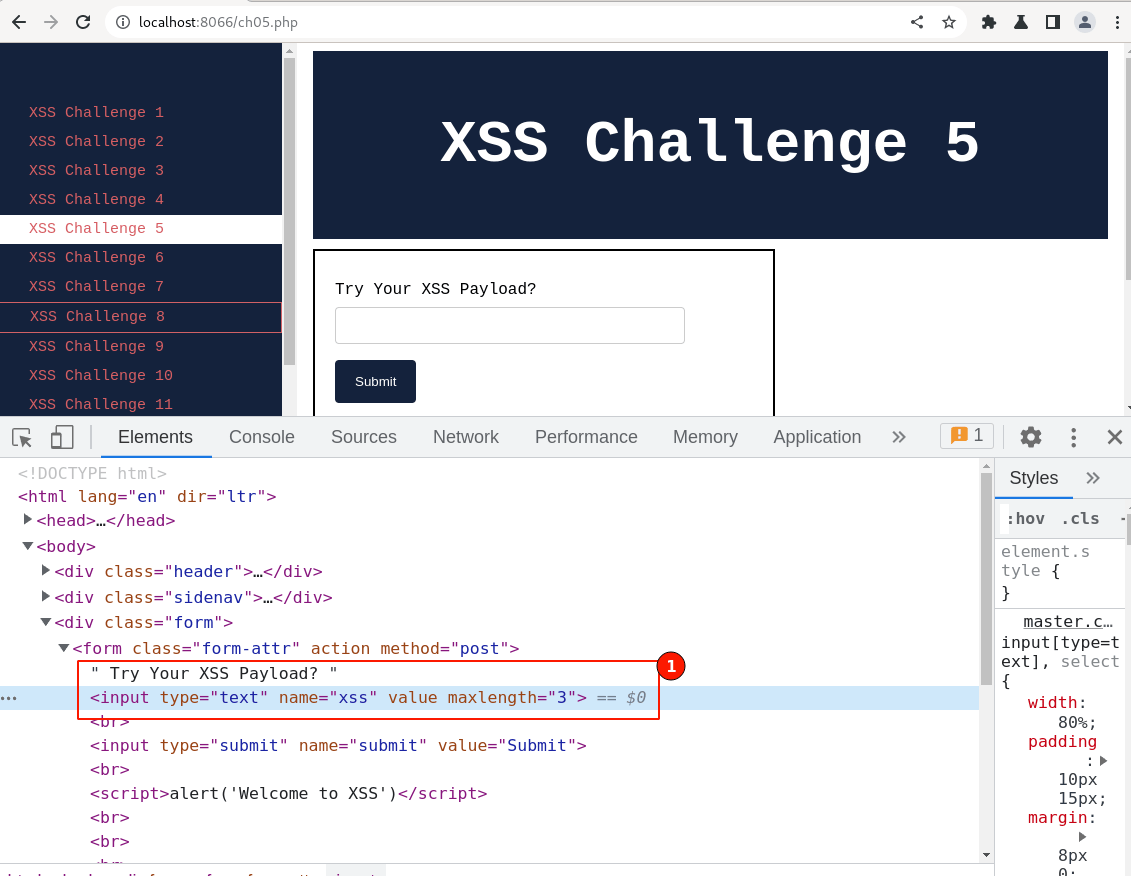
Task: Toggle the :hov element state panel
Action: point(1025,518)
